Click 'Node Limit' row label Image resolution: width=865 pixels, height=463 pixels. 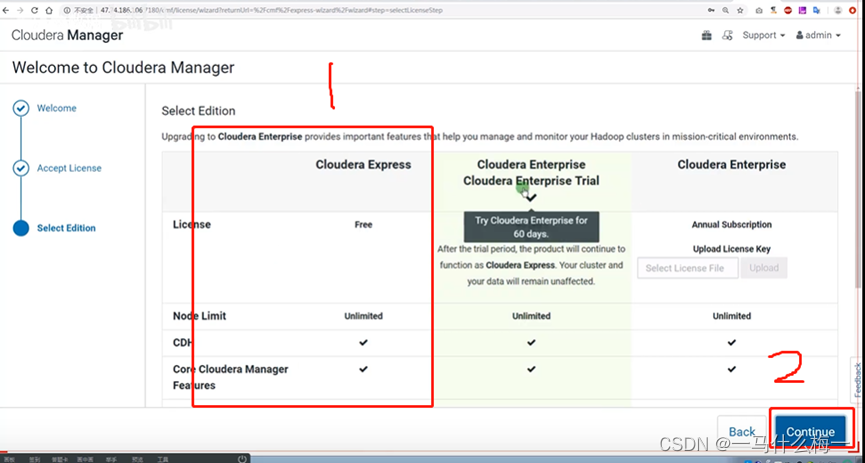tap(200, 316)
